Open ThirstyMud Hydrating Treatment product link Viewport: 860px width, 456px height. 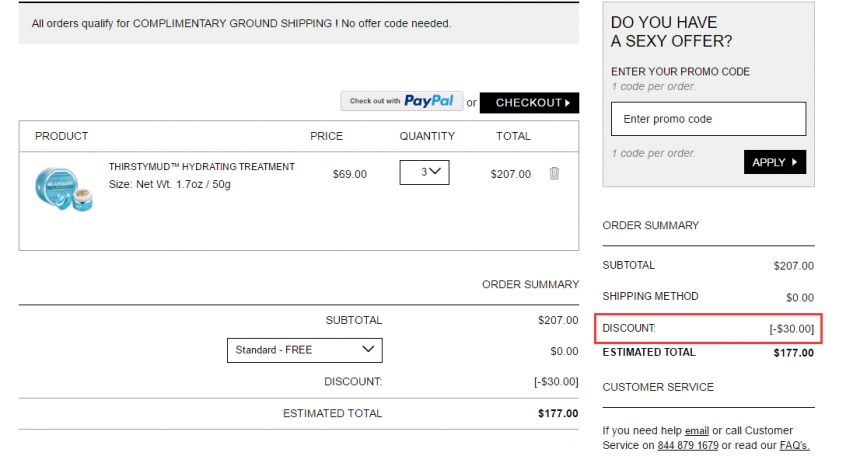[202, 167]
